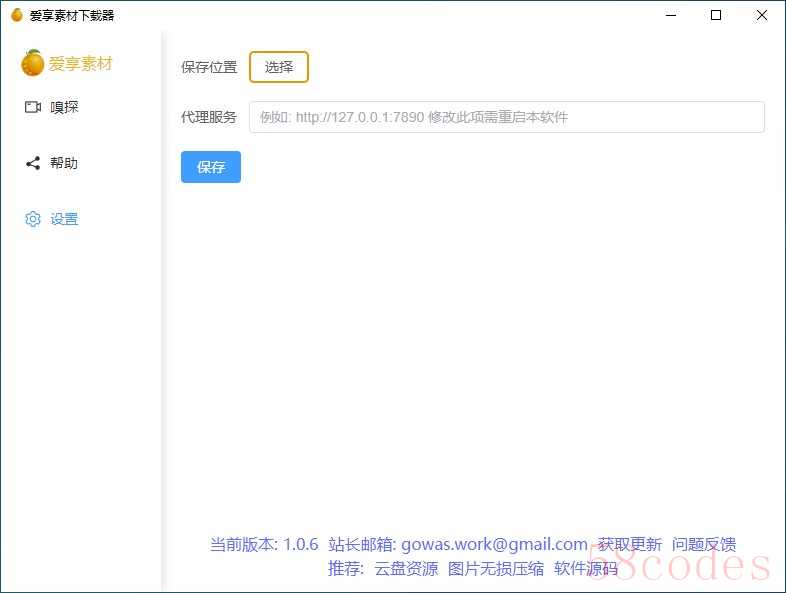Screen dimensions: 786x593
Task: Focus the 代理服务 proxy input field
Action: click(x=507, y=117)
